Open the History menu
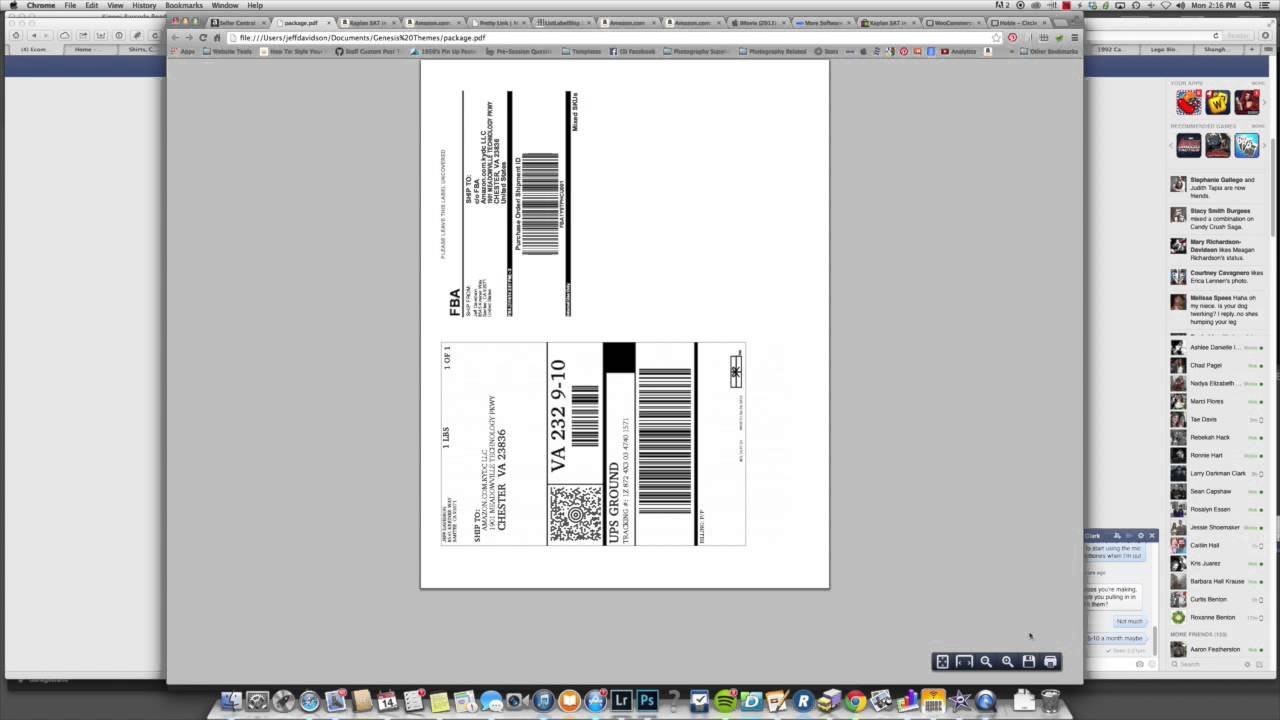Image resolution: width=1280 pixels, height=720 pixels. click(x=144, y=5)
